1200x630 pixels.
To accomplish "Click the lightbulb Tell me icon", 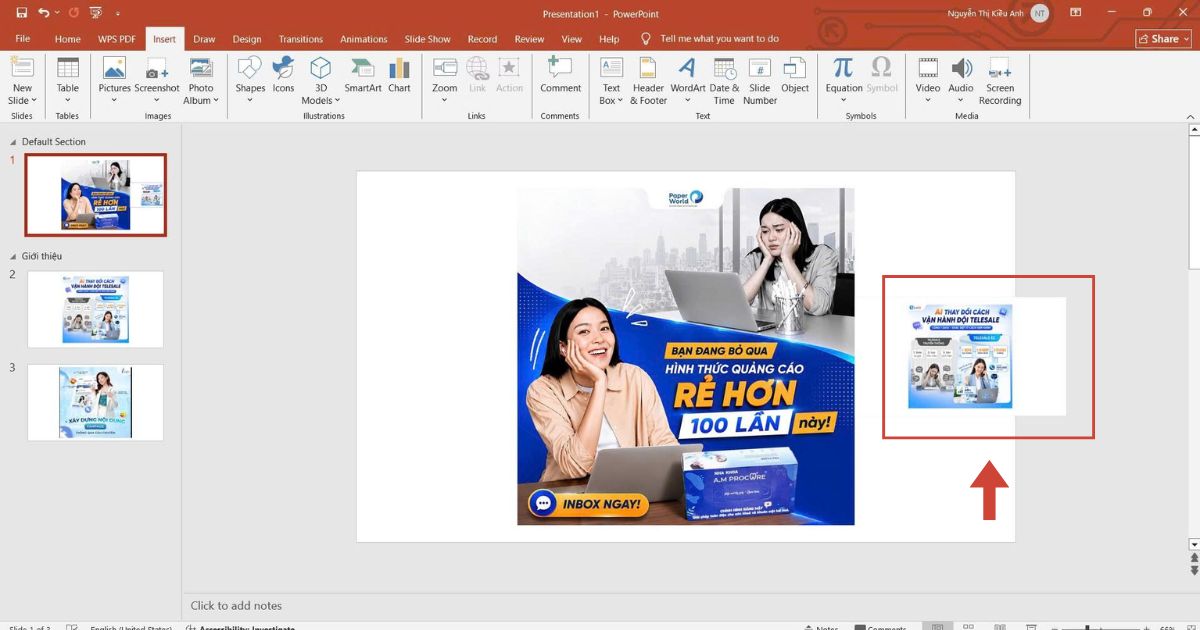I will pyautogui.click(x=646, y=39).
